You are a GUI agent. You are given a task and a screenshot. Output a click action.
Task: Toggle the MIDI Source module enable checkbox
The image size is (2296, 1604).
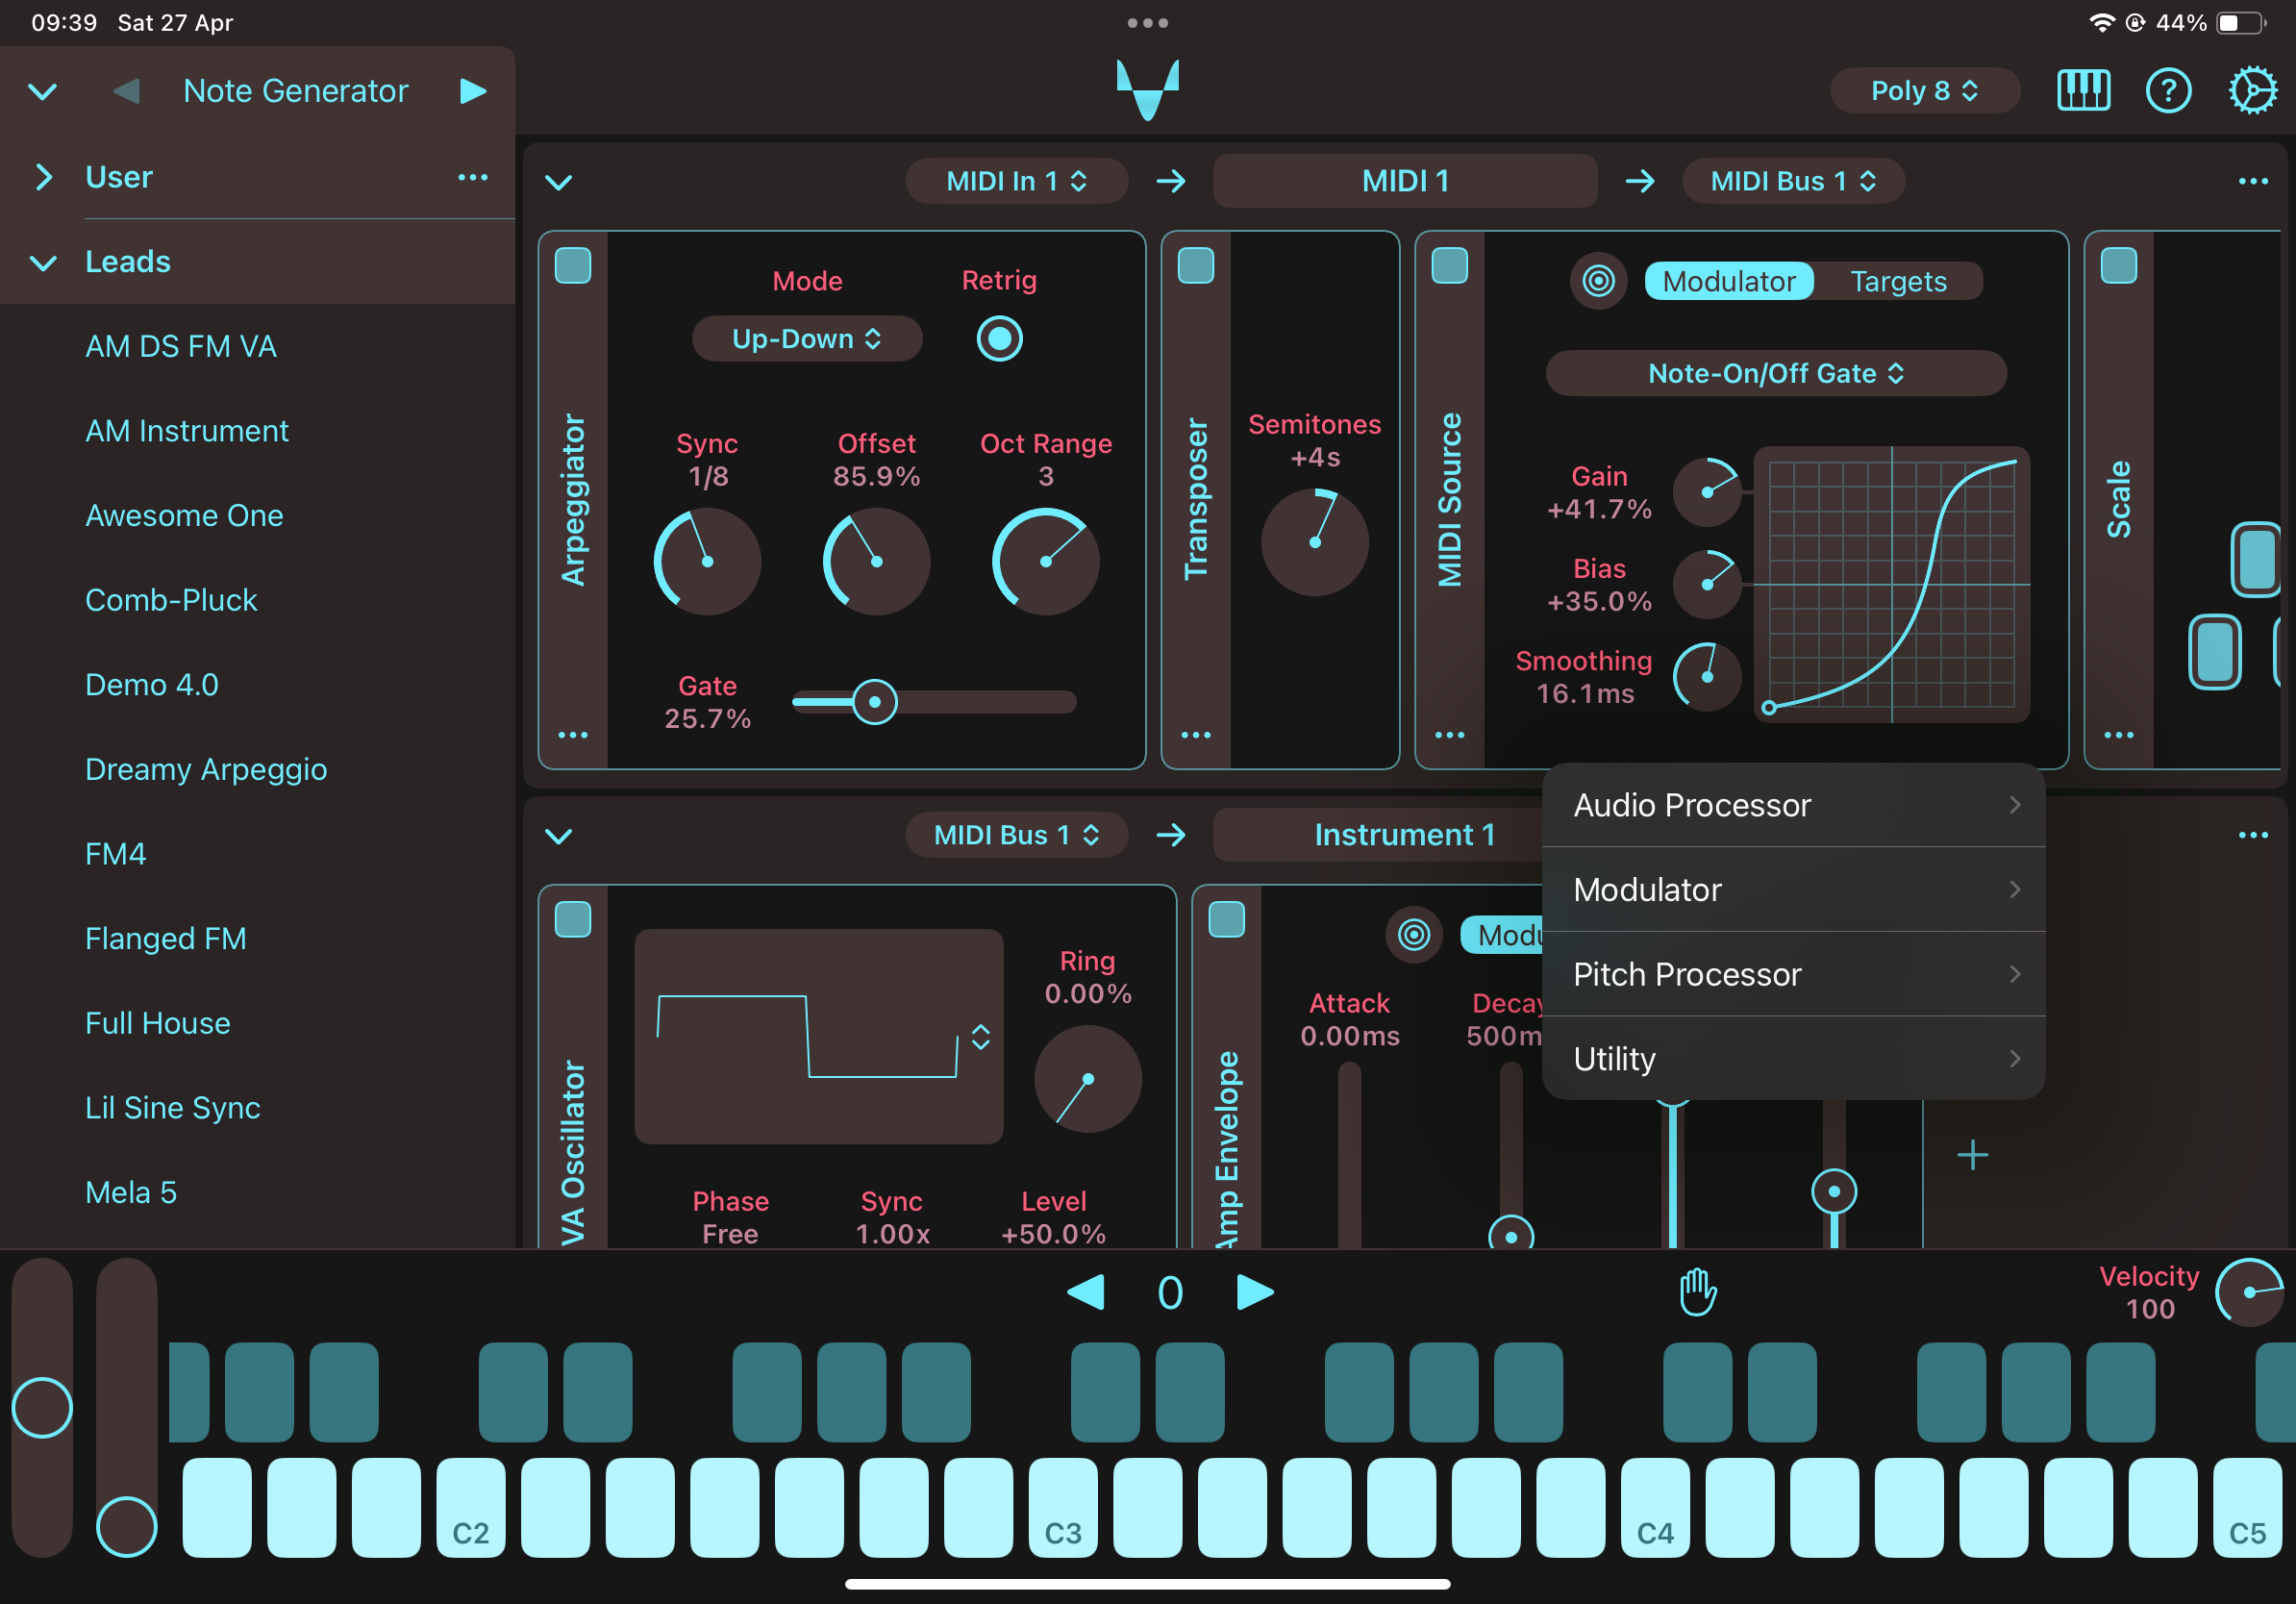[1450, 266]
